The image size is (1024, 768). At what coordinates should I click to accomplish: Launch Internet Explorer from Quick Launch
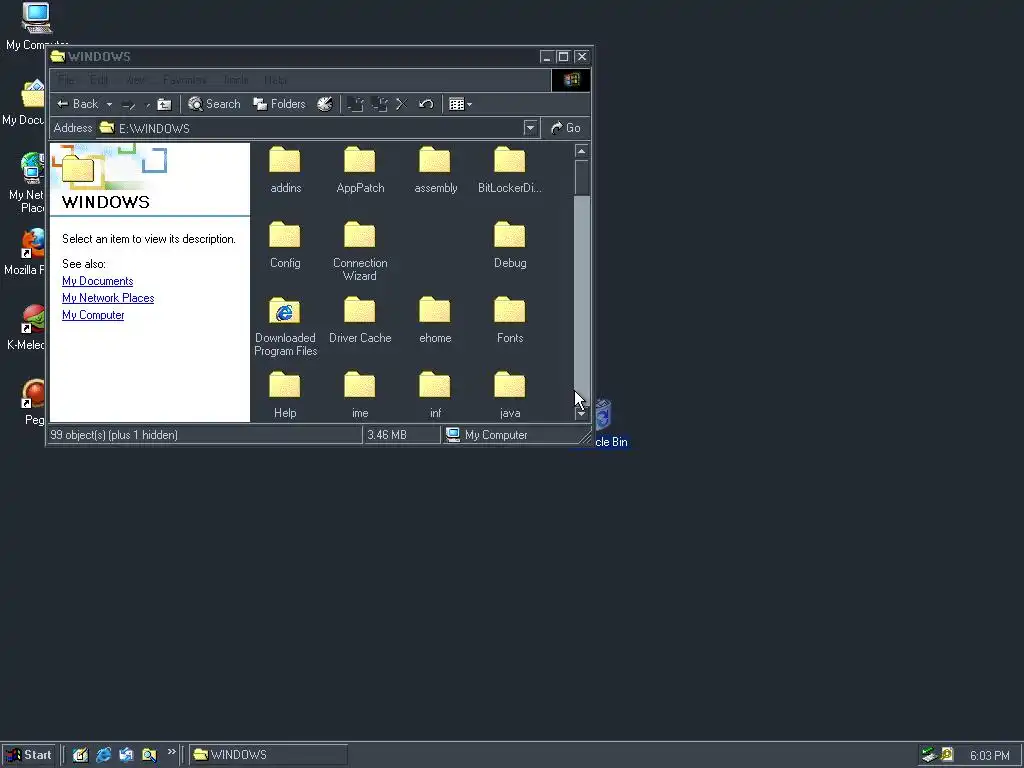click(x=103, y=755)
